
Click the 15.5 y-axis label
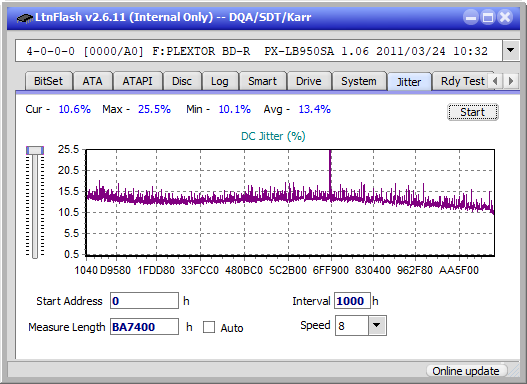coord(69,191)
